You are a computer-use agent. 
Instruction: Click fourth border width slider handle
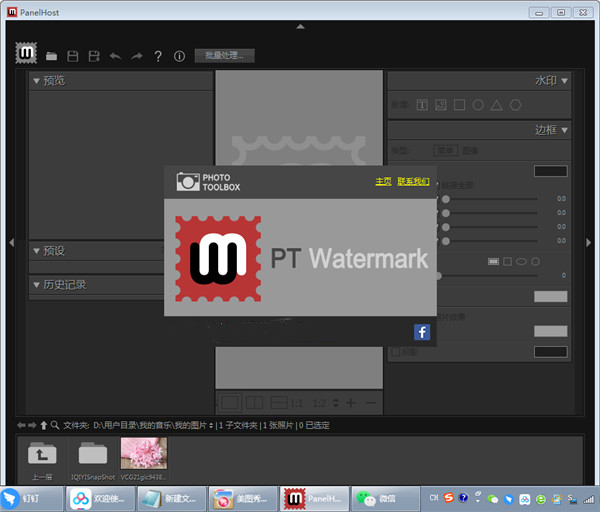pyautogui.click(x=446, y=241)
